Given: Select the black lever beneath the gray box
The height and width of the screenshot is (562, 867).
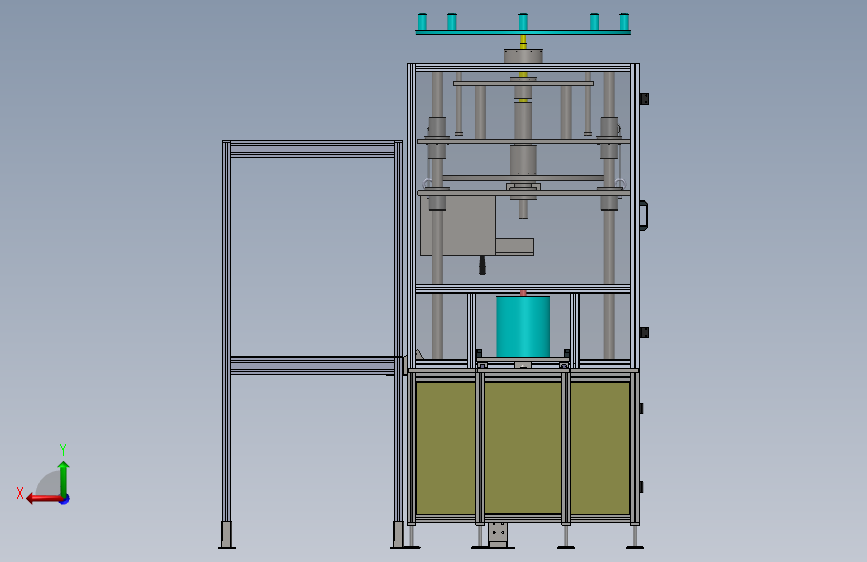Looking at the screenshot, I should (482, 265).
